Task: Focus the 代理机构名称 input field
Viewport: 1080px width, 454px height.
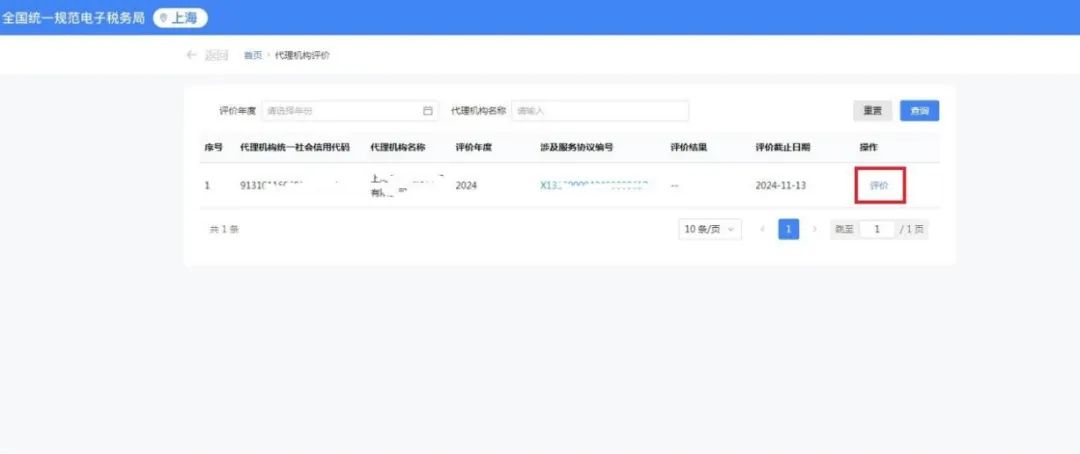Action: point(599,111)
